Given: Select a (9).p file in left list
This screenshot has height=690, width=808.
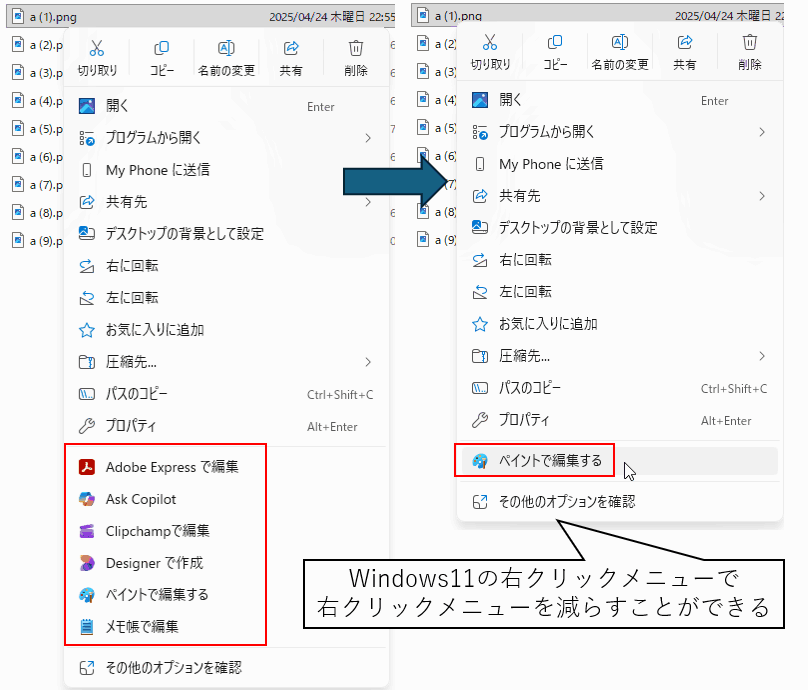Looking at the screenshot, I should [37, 241].
